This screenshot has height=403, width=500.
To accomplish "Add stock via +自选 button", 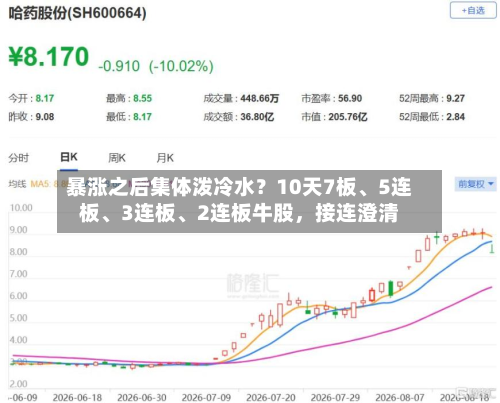I will pyautogui.click(x=473, y=11).
